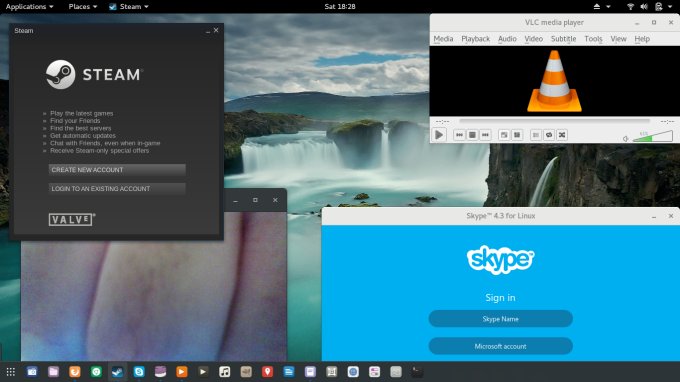Open the terminal icon in taskbar
The width and height of the screenshot is (680, 382).
417,372
